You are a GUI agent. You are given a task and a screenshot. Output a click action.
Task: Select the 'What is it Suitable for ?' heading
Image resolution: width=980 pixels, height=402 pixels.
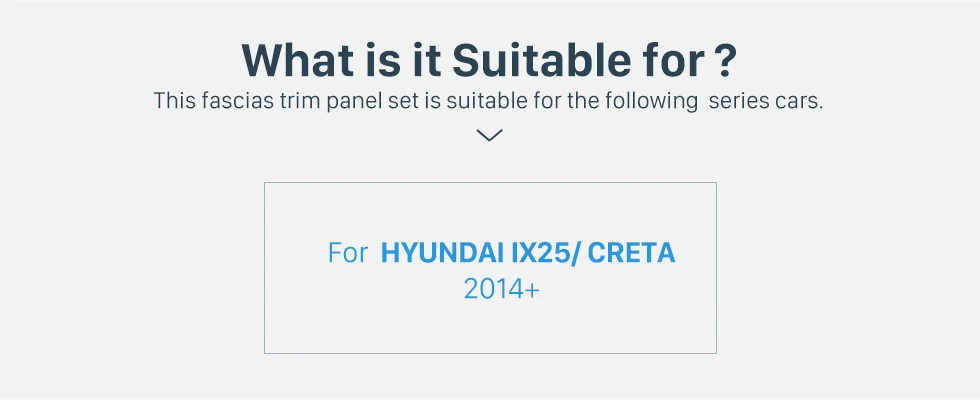pyautogui.click(x=489, y=60)
